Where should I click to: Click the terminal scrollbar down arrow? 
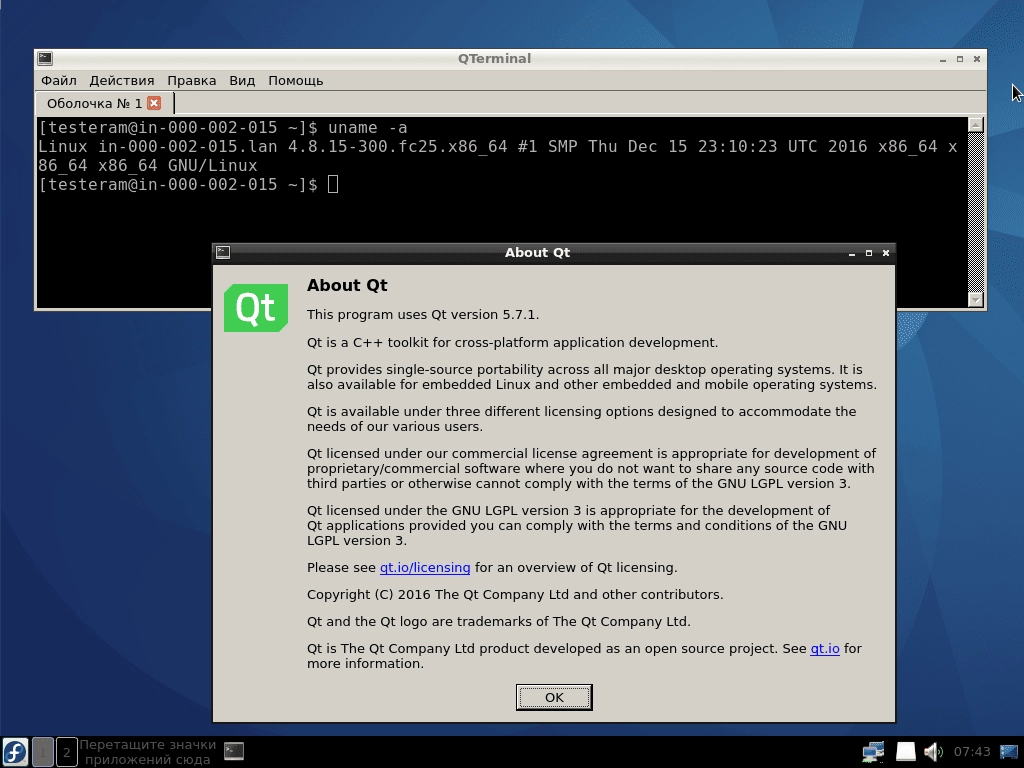[976, 299]
